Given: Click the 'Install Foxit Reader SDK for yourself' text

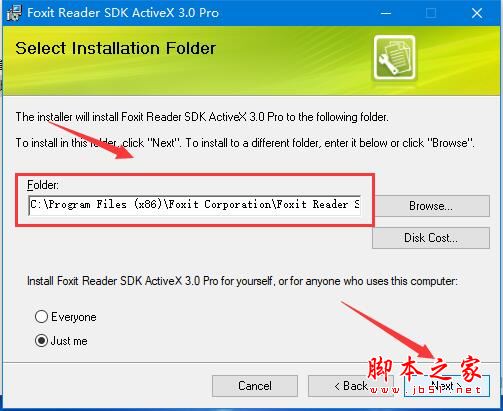Looking at the screenshot, I should coord(242,281).
